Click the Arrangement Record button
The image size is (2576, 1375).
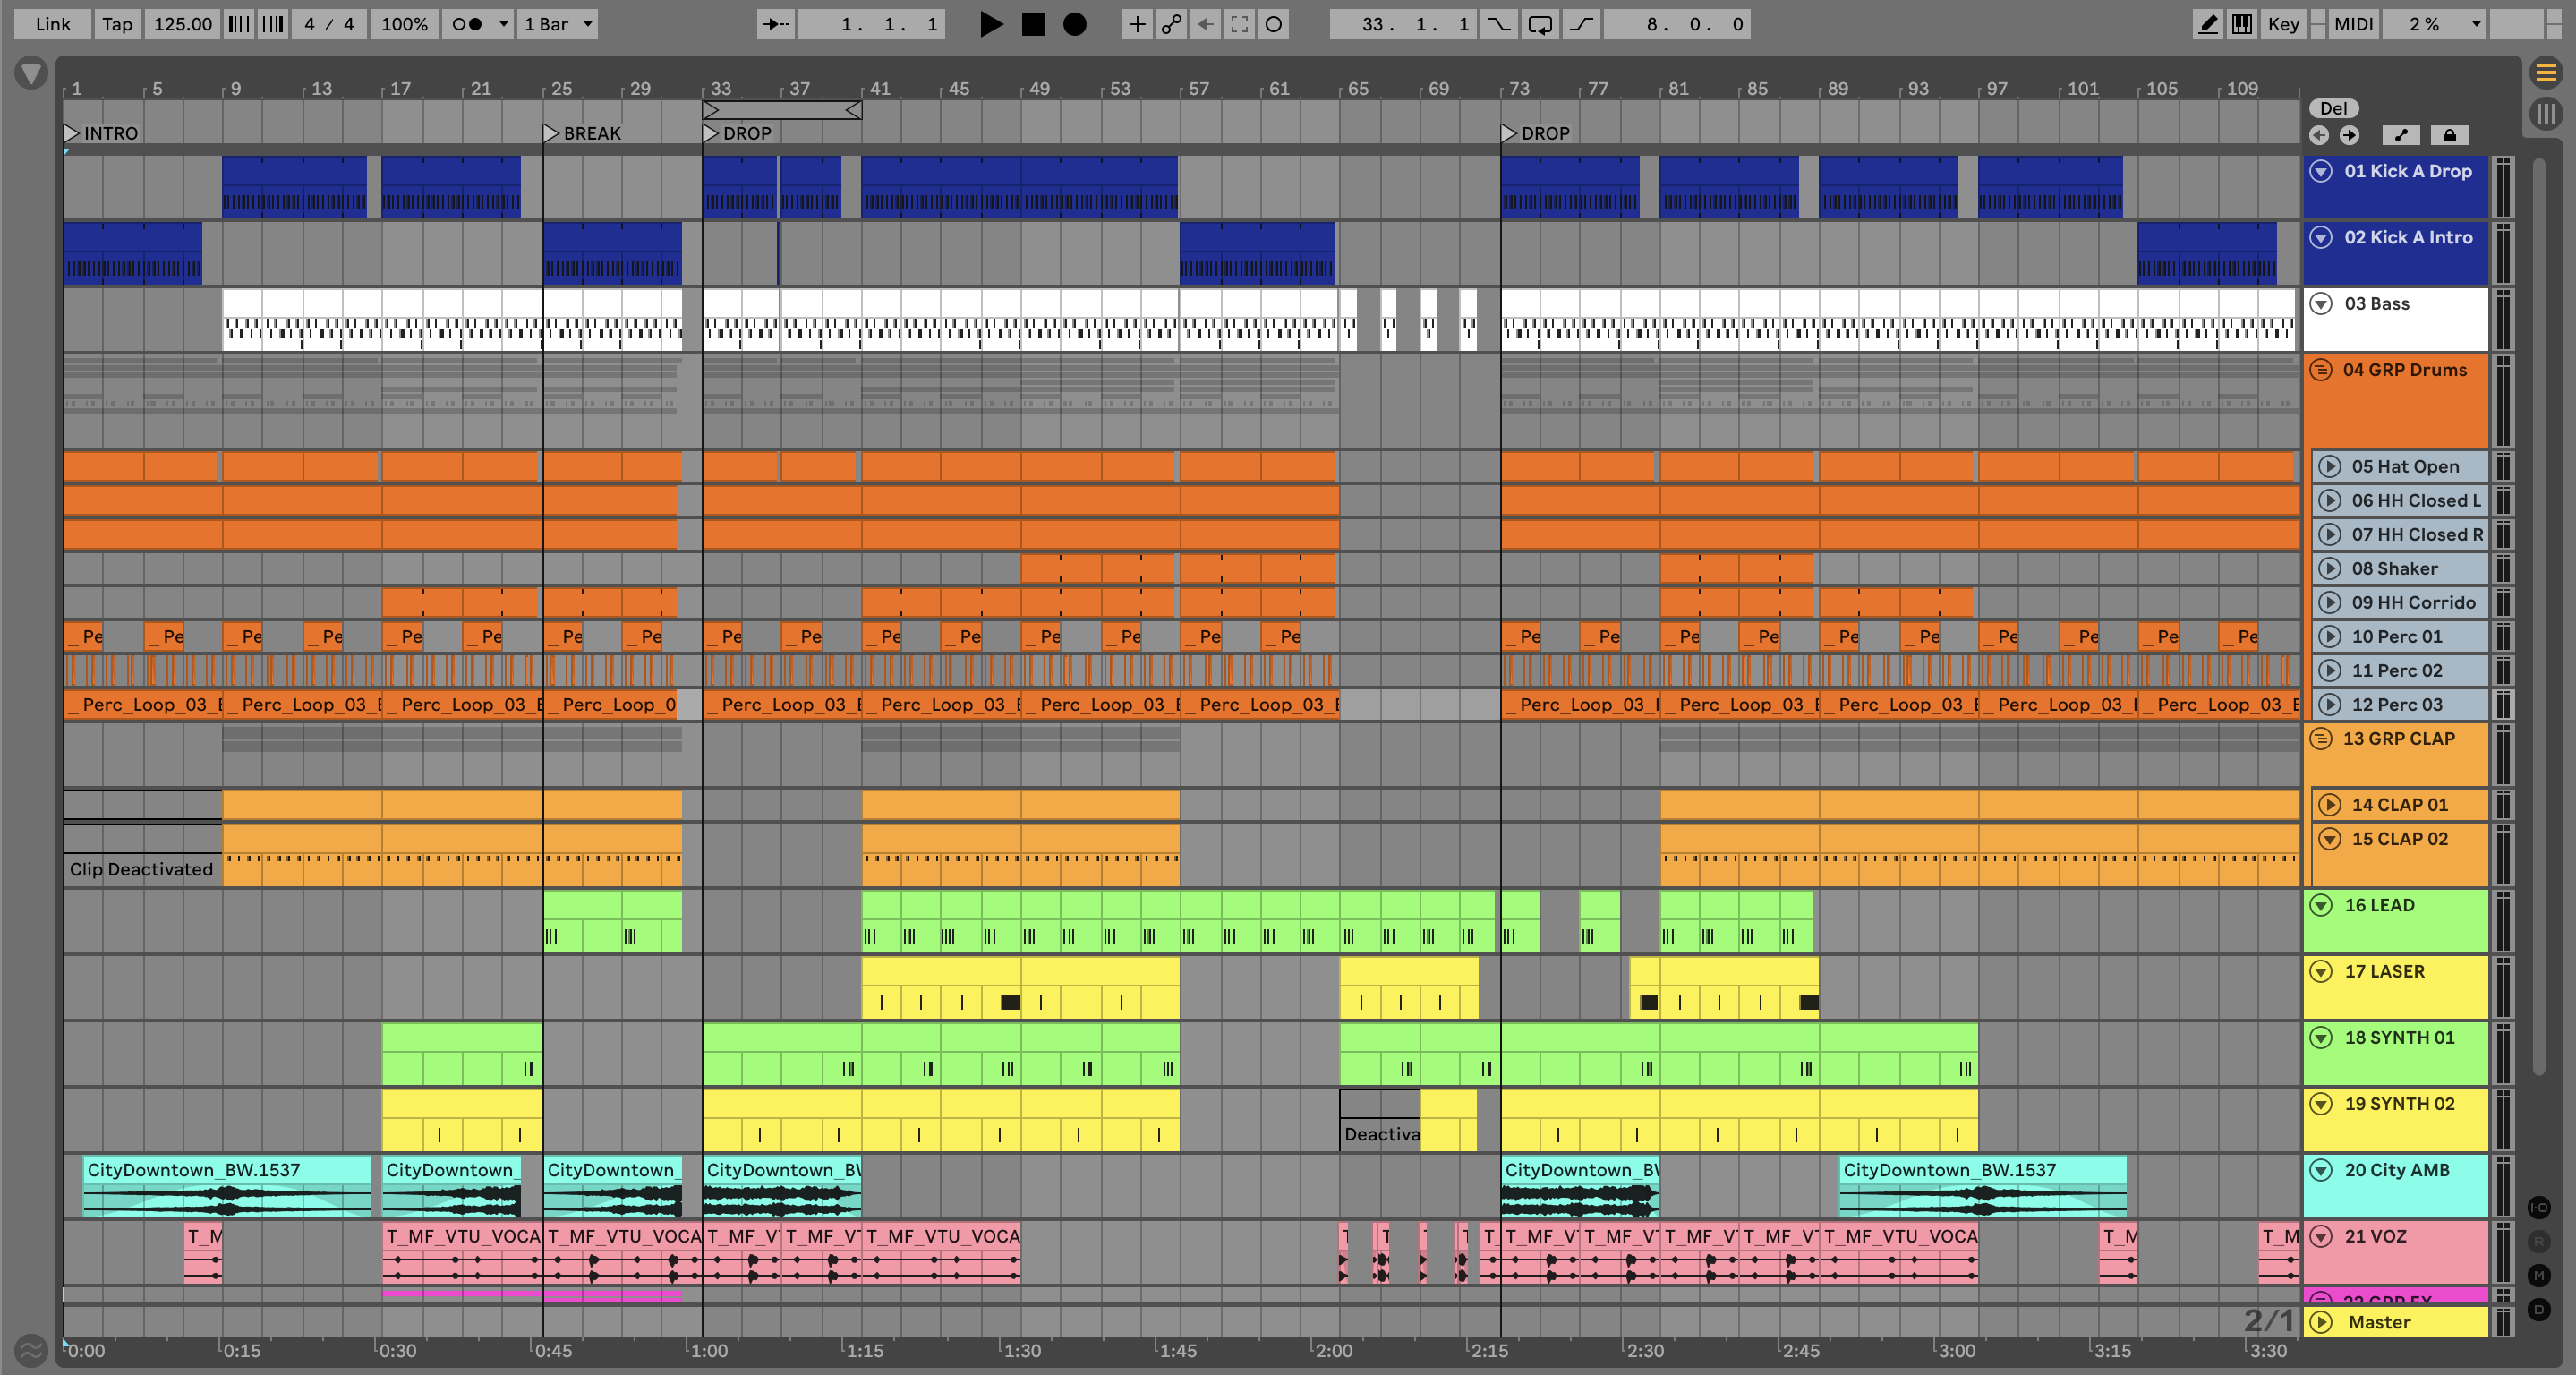pyautogui.click(x=1075, y=24)
